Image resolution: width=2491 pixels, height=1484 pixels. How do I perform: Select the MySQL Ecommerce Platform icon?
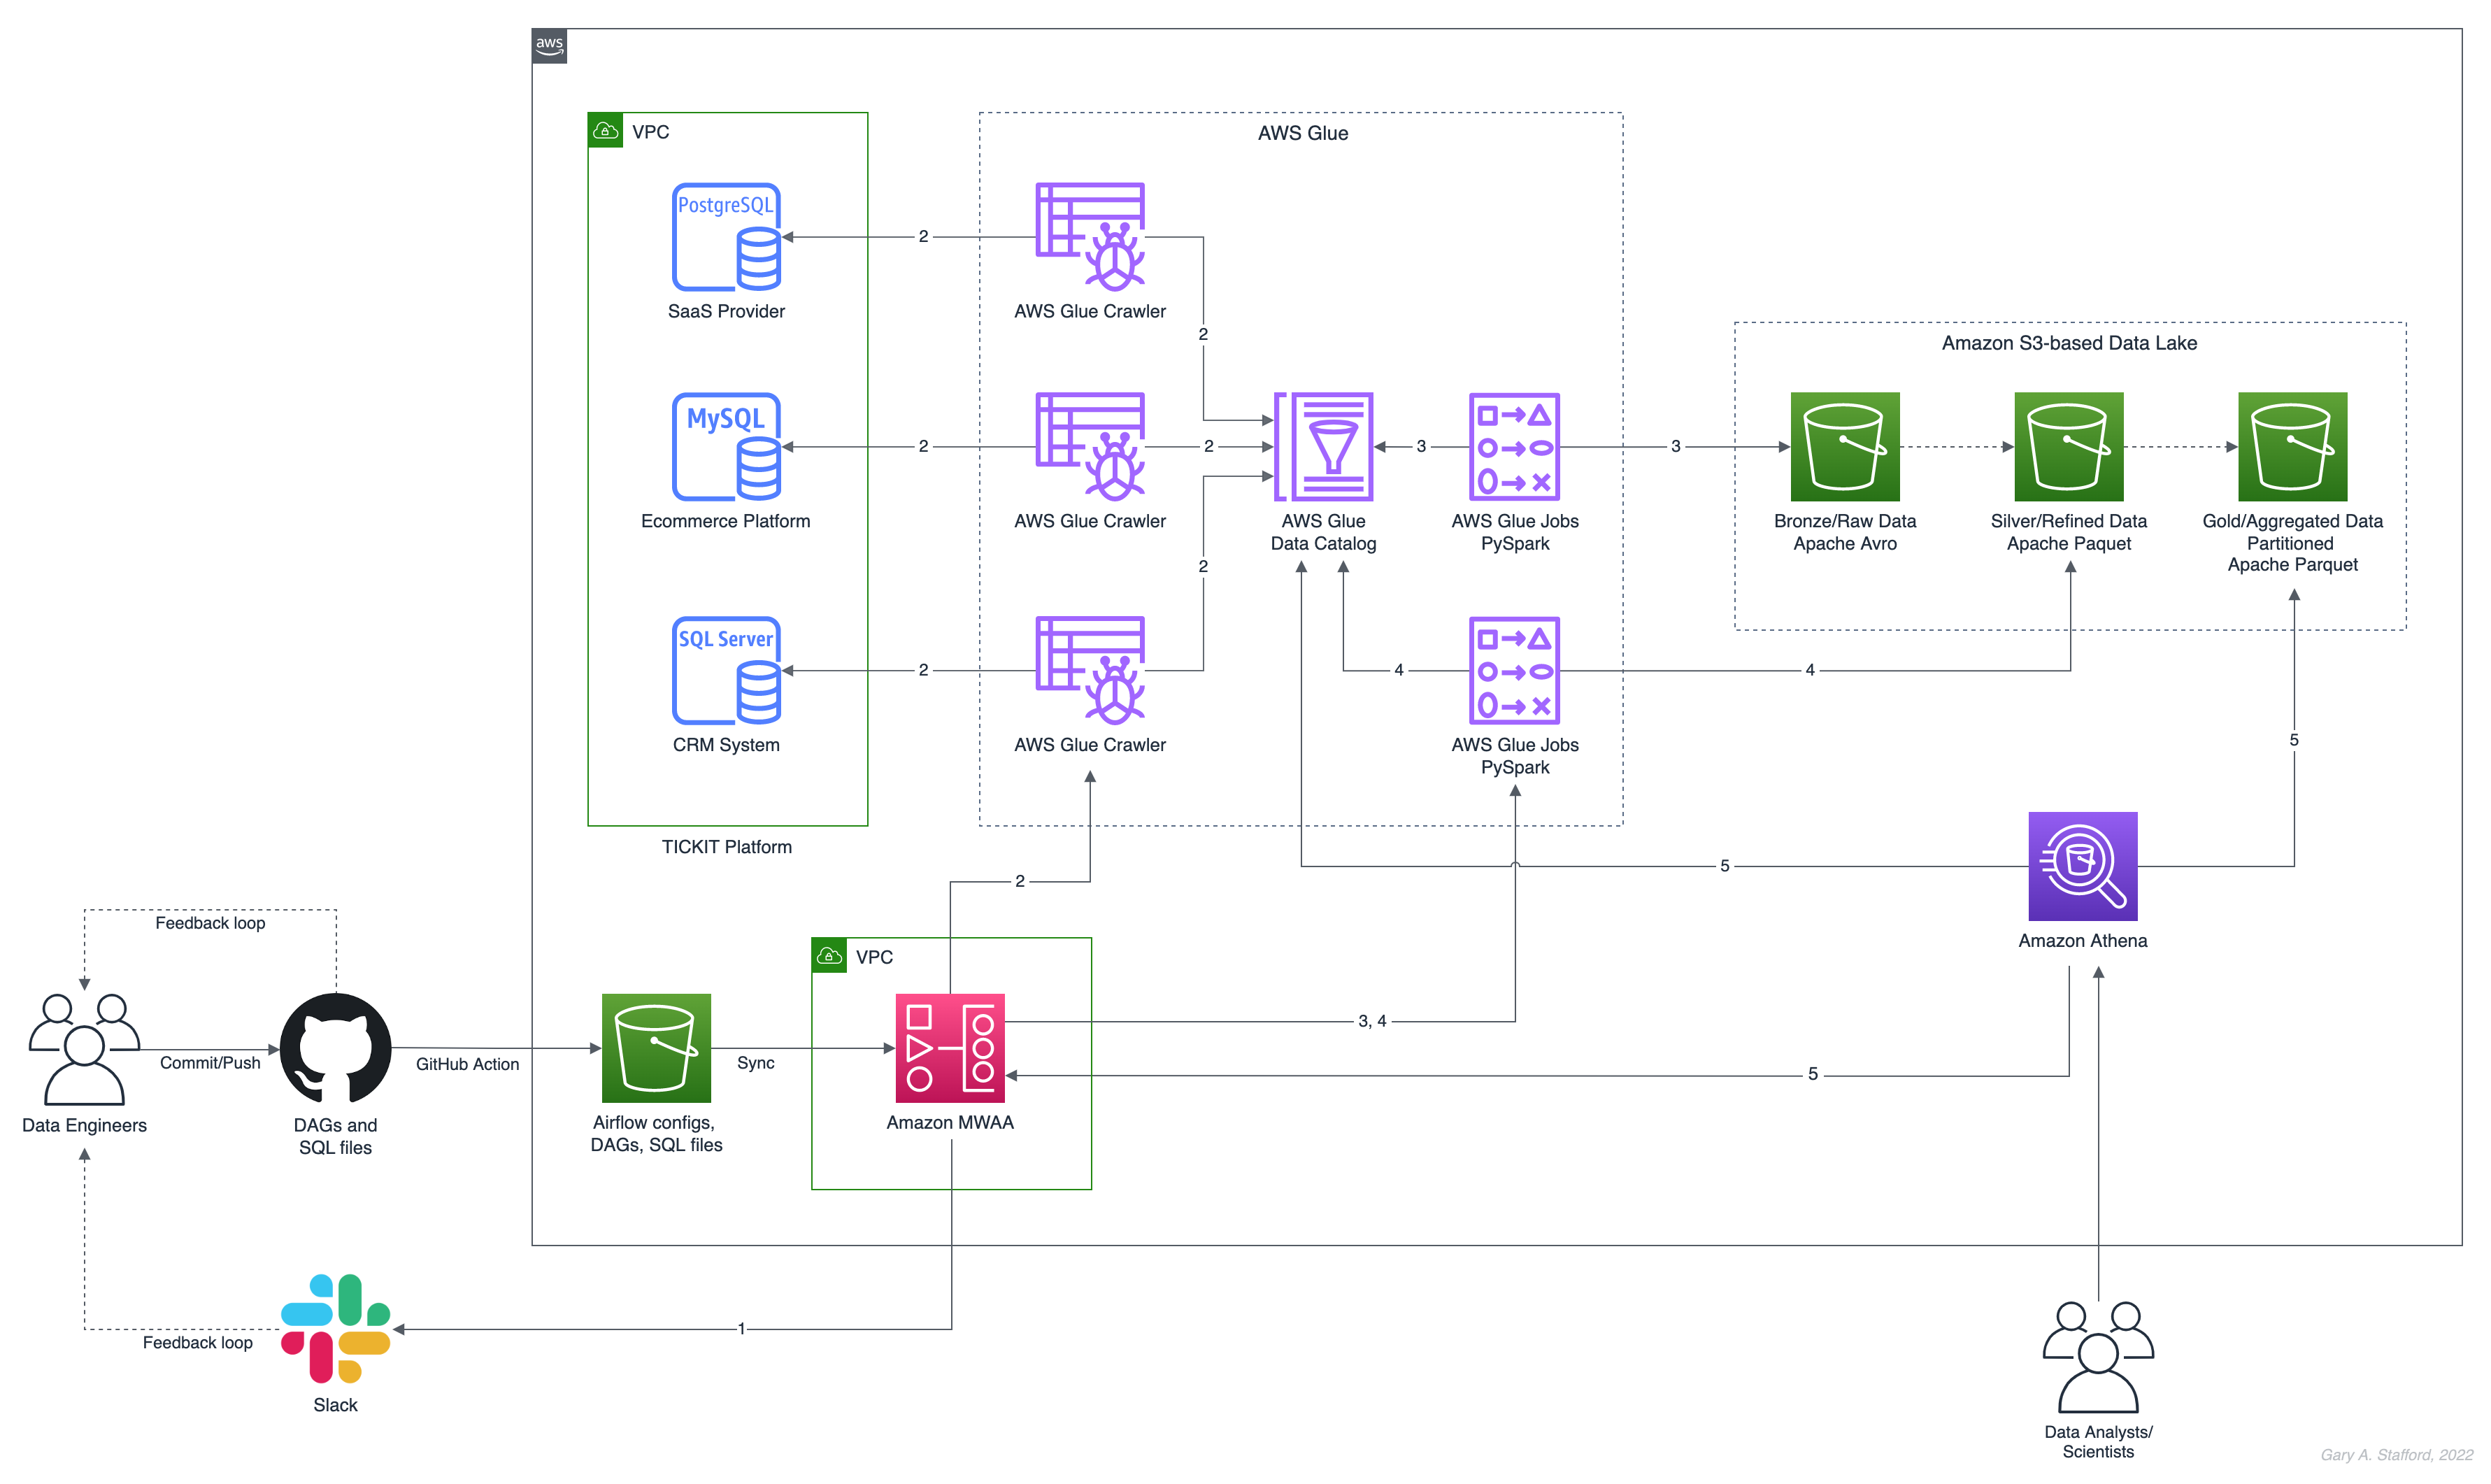point(726,447)
